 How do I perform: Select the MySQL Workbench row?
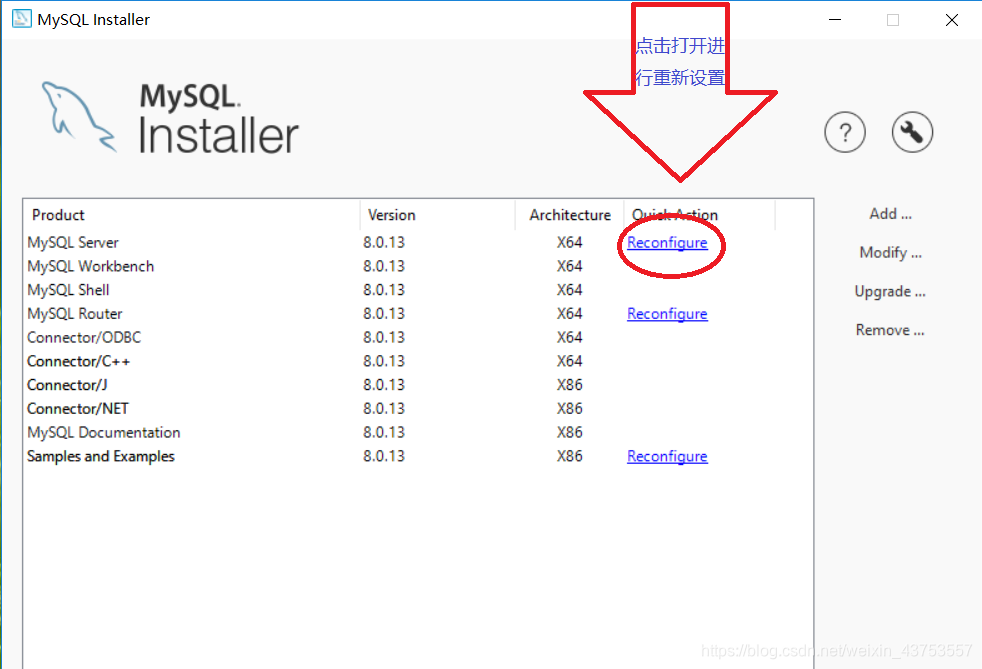click(418, 266)
